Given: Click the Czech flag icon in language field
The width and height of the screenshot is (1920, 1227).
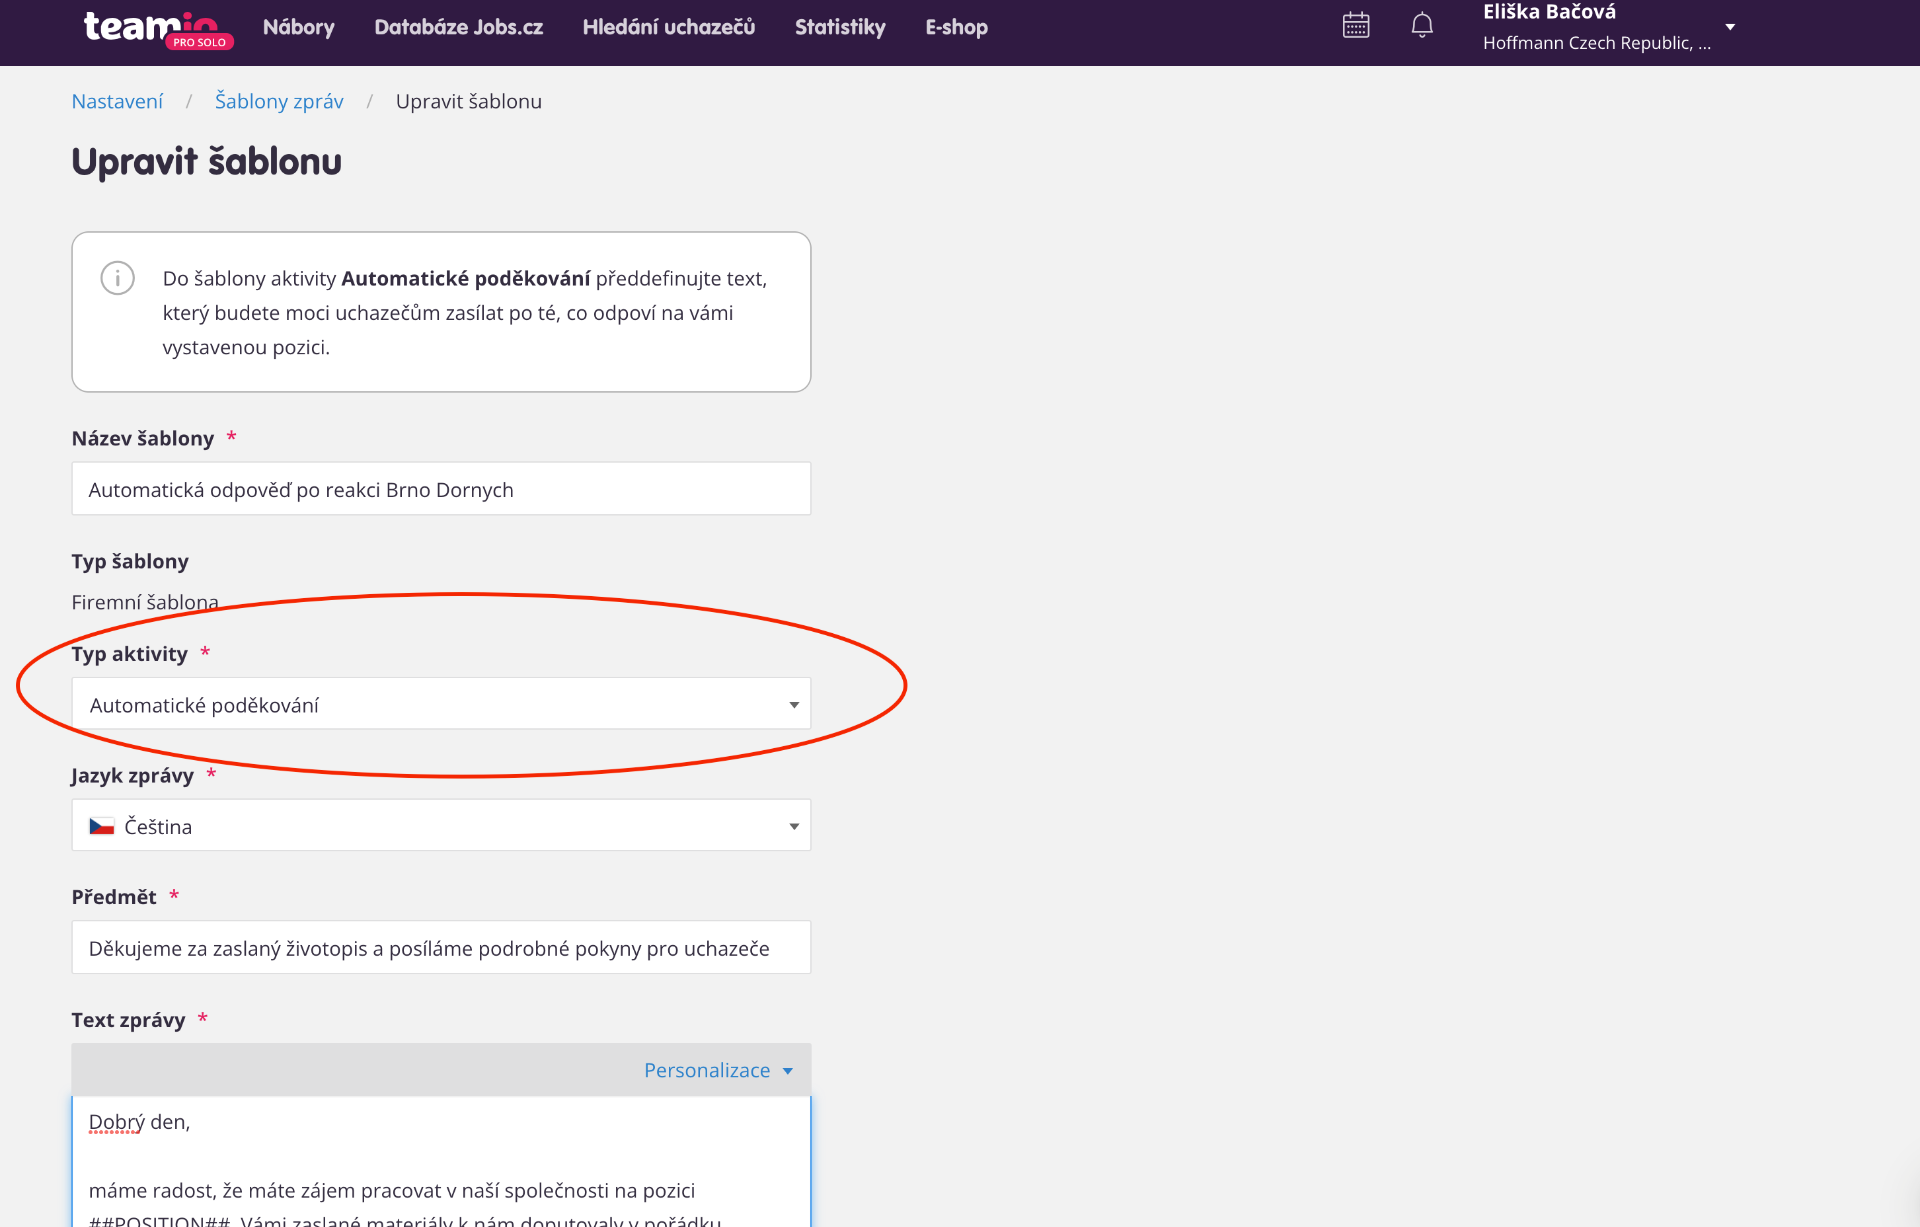Looking at the screenshot, I should point(102,826).
